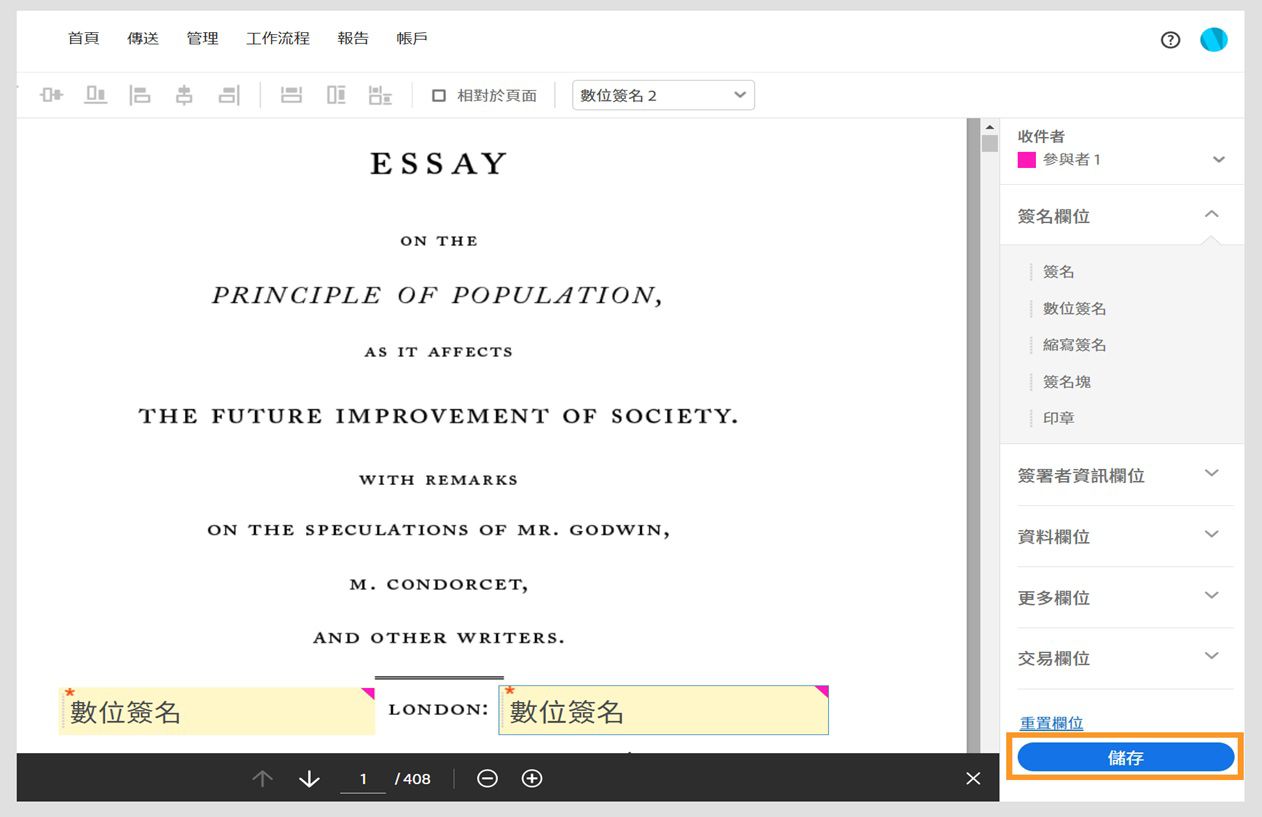The width and height of the screenshot is (1262, 817).
Task: Select the align right edges icon
Action: click(x=229, y=94)
